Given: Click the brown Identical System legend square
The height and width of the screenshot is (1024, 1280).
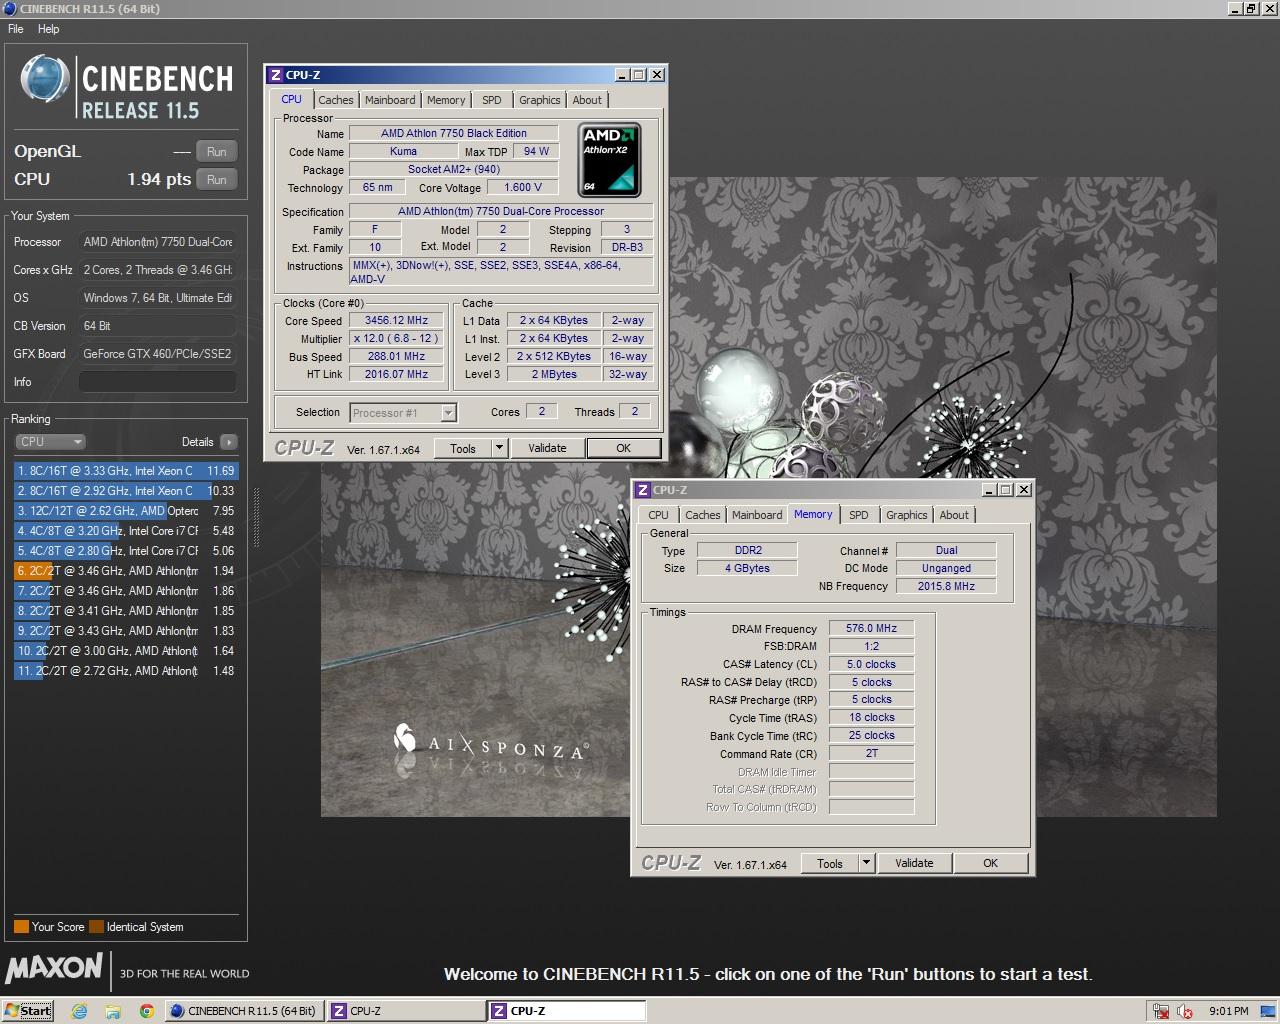Looking at the screenshot, I should [96, 927].
